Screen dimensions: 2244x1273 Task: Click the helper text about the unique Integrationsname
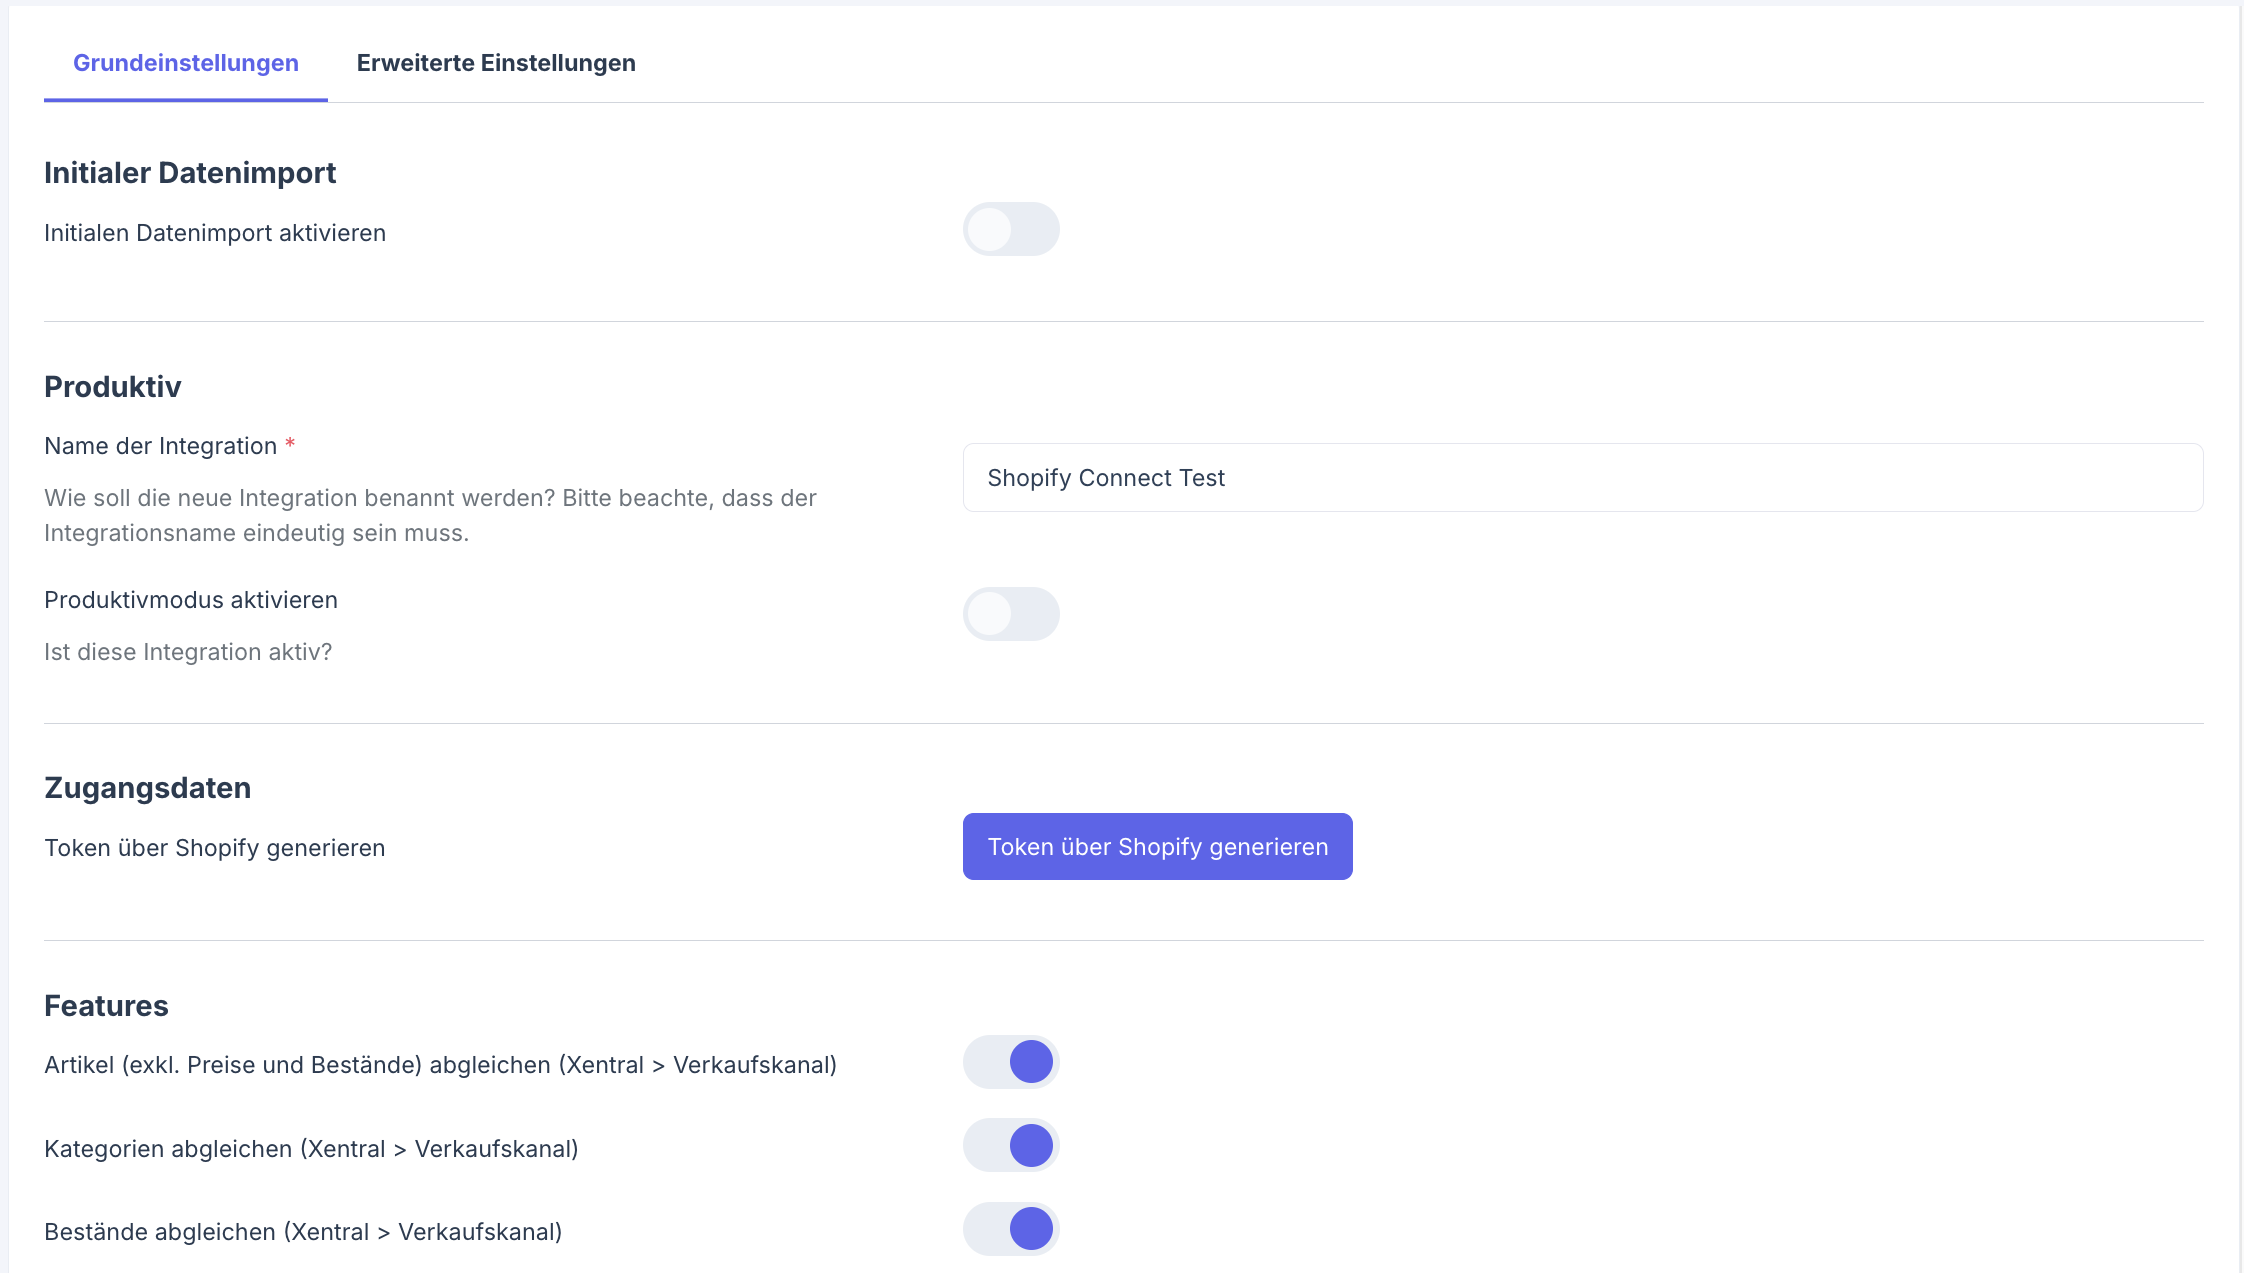pyautogui.click(x=430, y=515)
